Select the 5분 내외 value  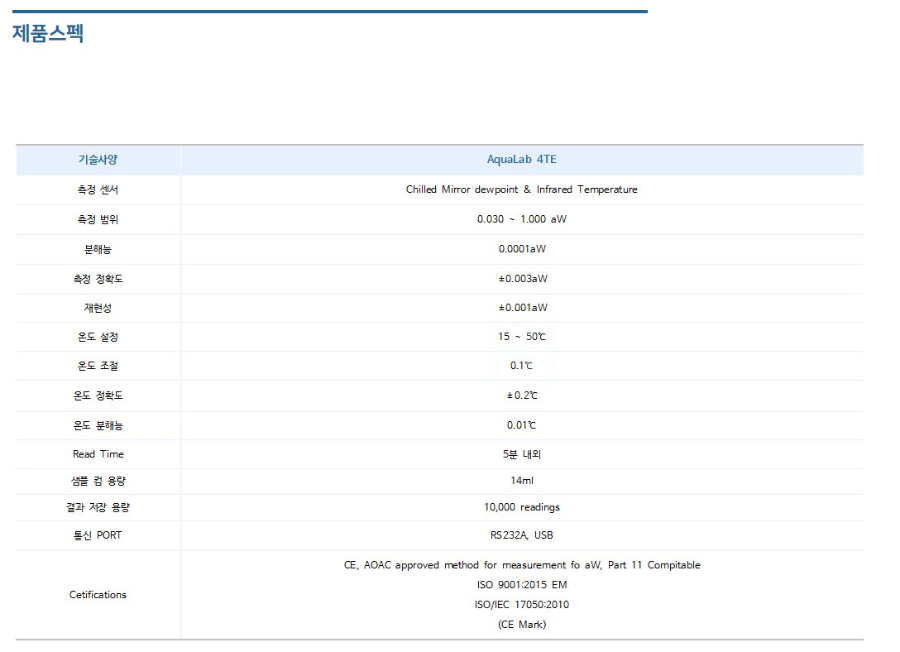tap(522, 454)
